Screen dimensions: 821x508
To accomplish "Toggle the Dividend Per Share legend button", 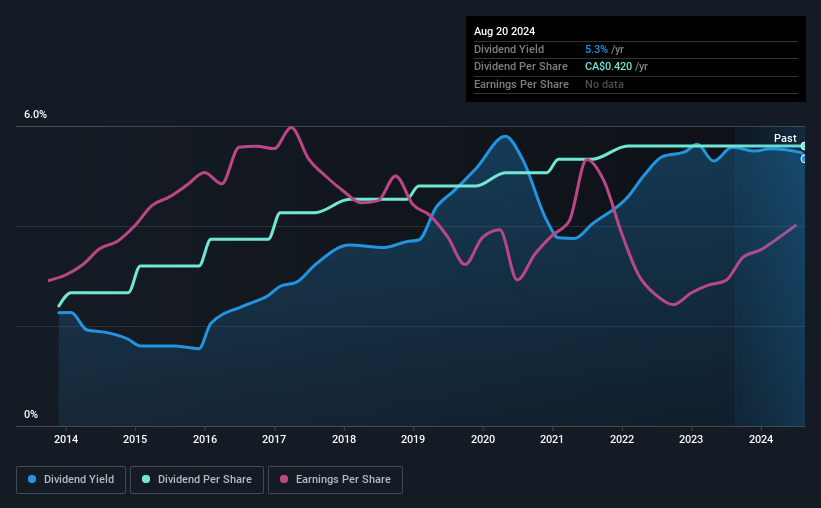I will (197, 480).
